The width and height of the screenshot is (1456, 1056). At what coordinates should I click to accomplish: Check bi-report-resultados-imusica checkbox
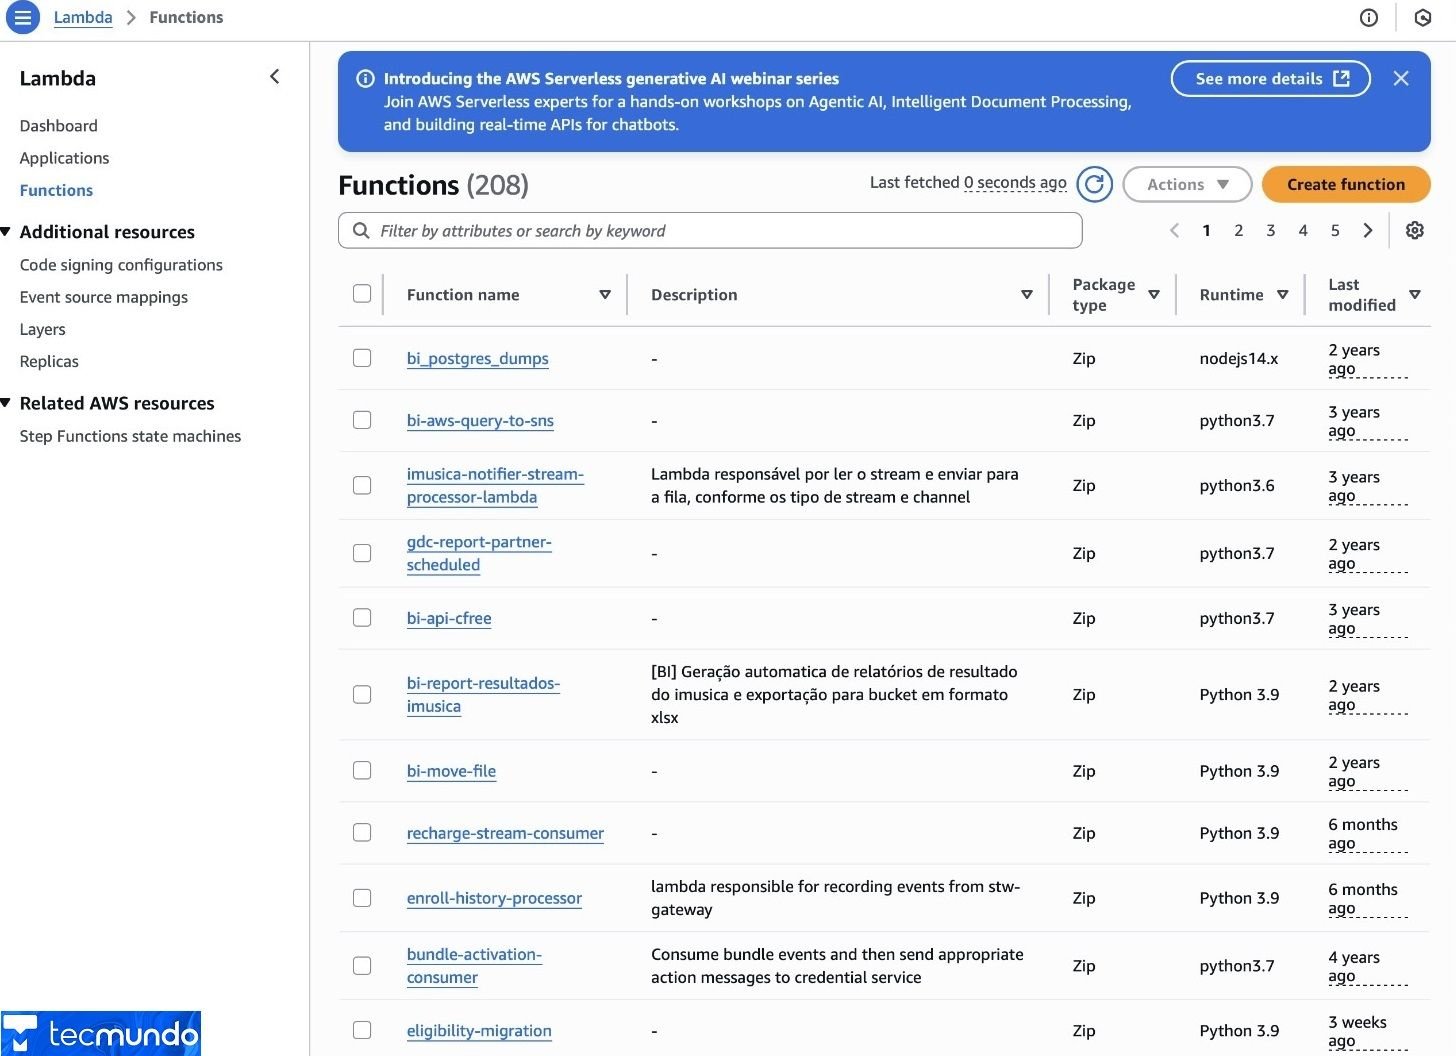362,694
